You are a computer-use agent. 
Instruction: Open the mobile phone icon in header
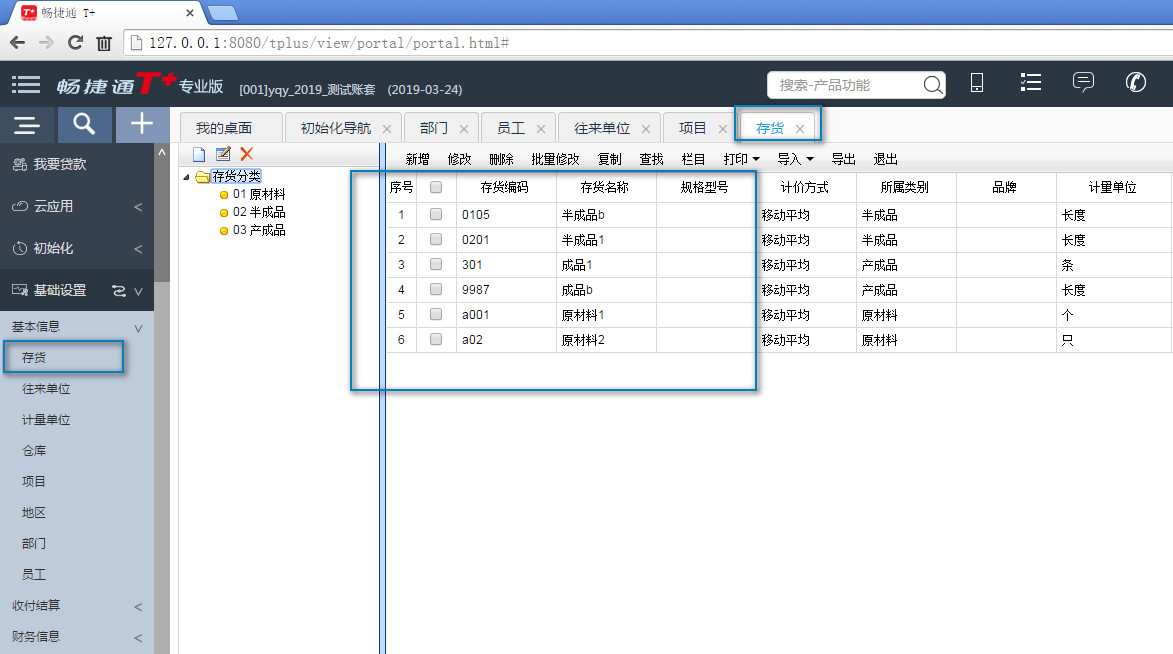977,84
